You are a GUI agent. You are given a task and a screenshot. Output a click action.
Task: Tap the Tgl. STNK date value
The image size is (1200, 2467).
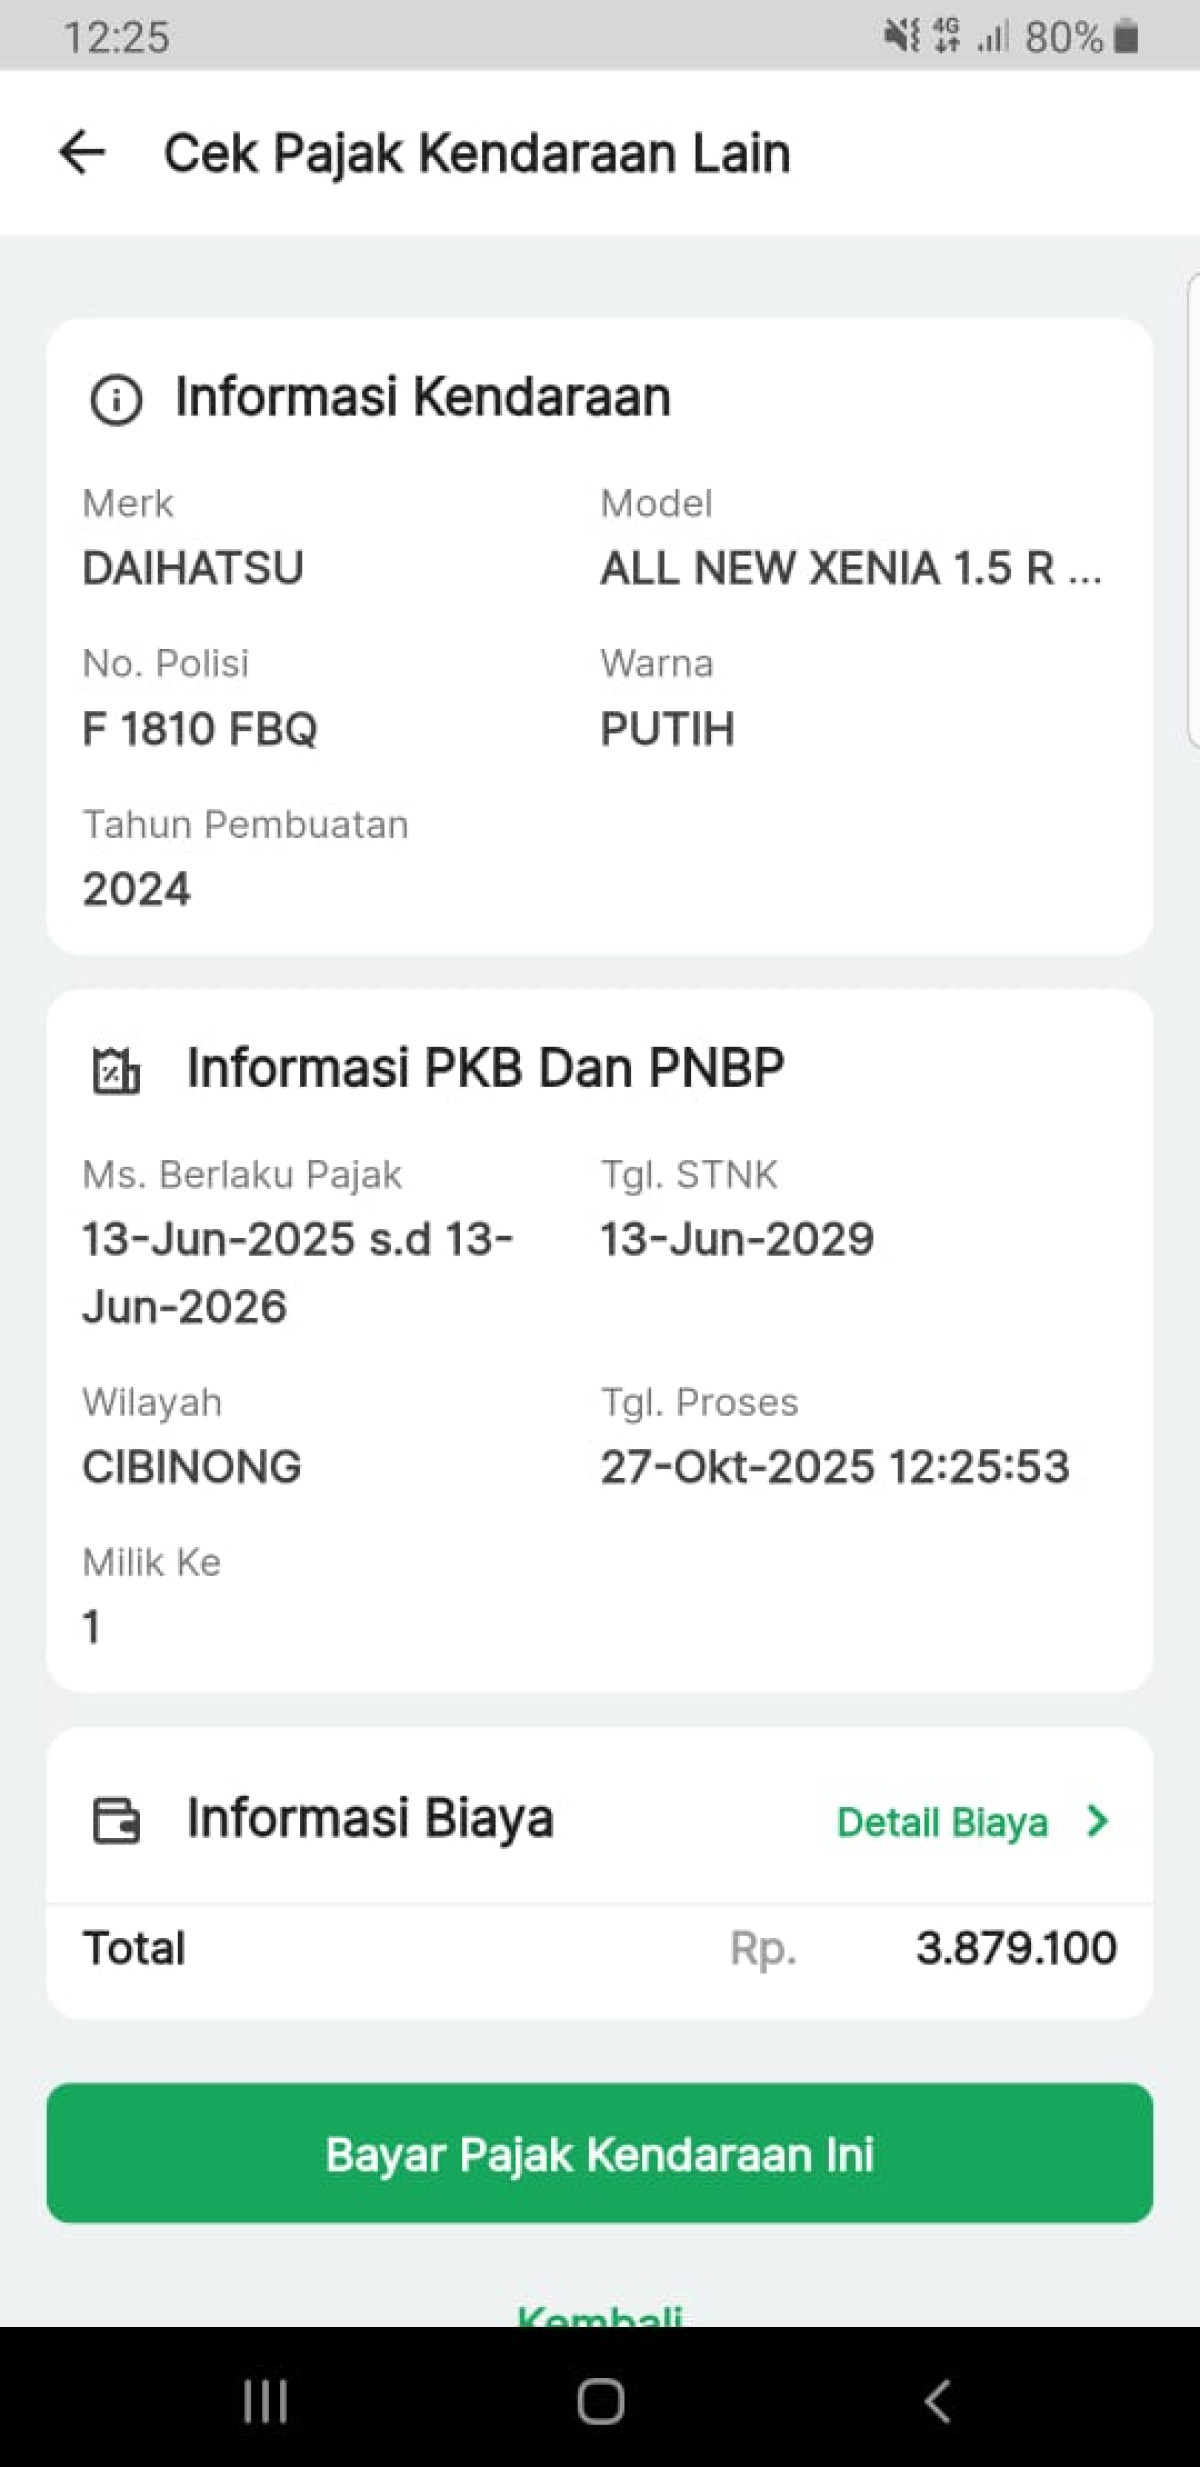click(737, 1240)
